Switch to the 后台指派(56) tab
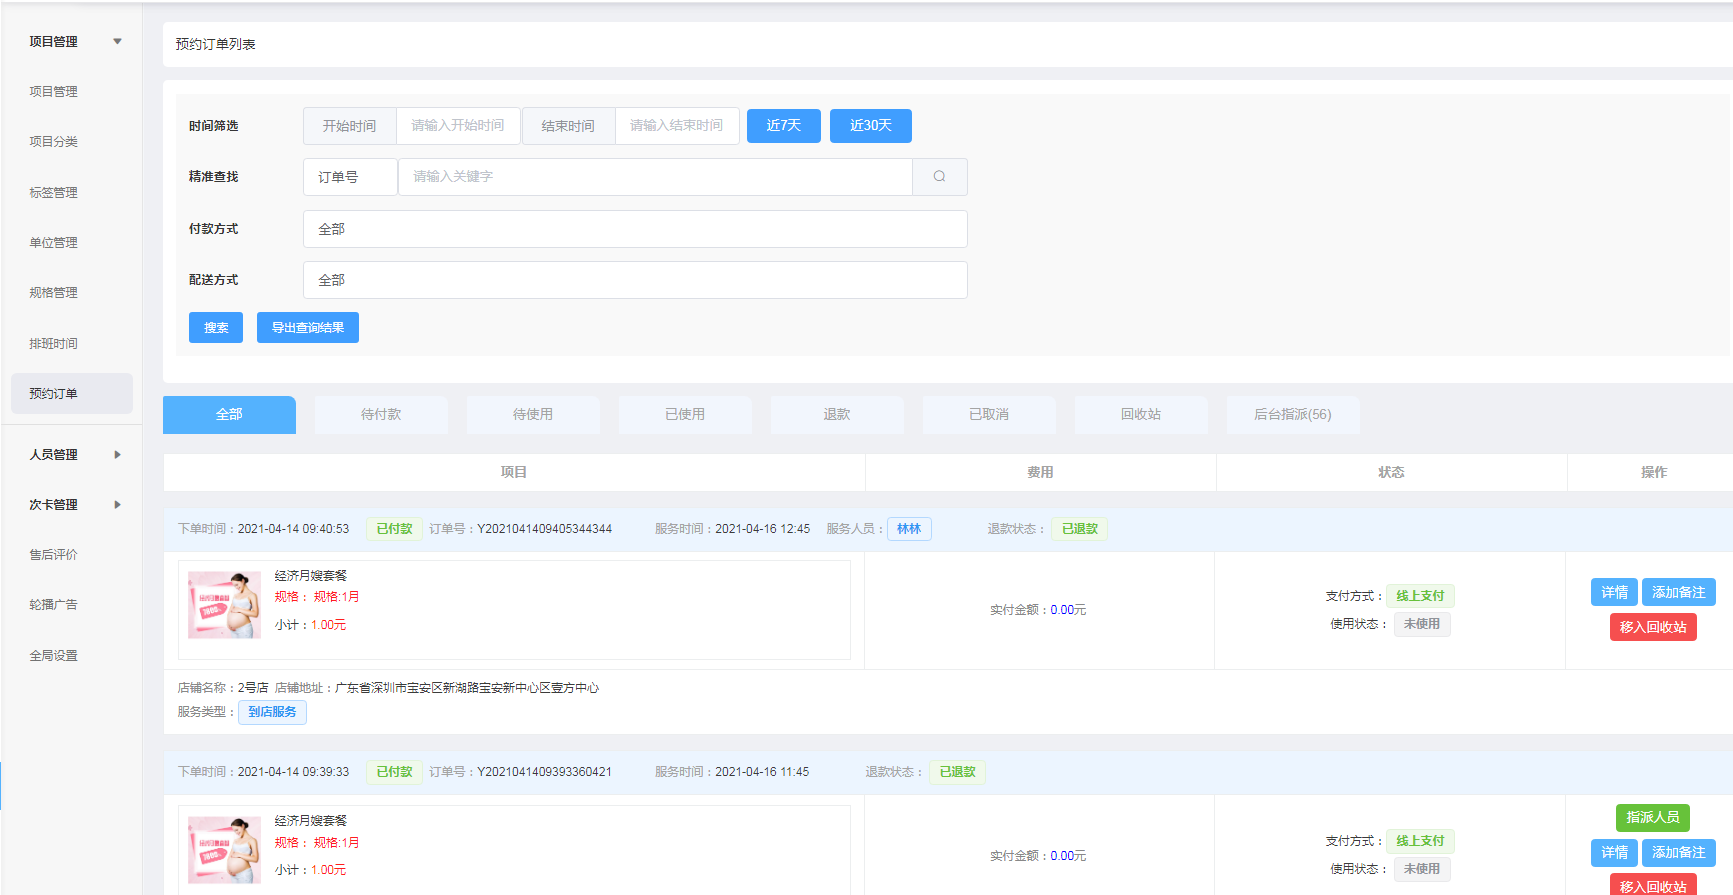 [1292, 415]
